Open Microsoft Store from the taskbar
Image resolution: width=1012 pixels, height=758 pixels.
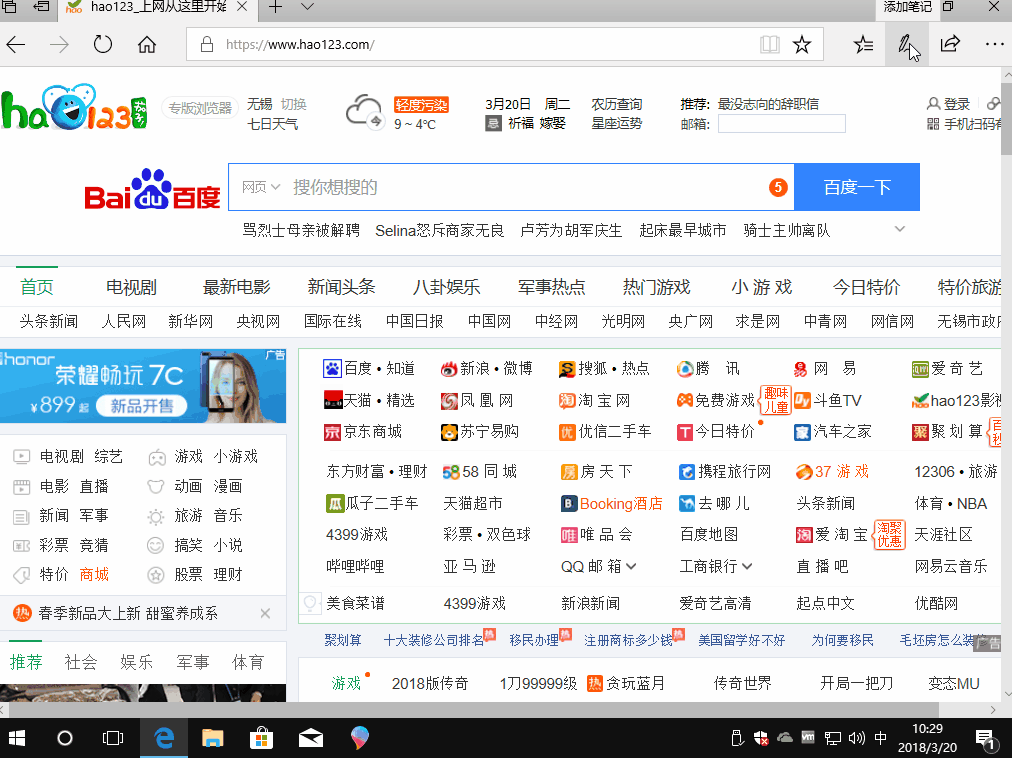click(x=261, y=738)
